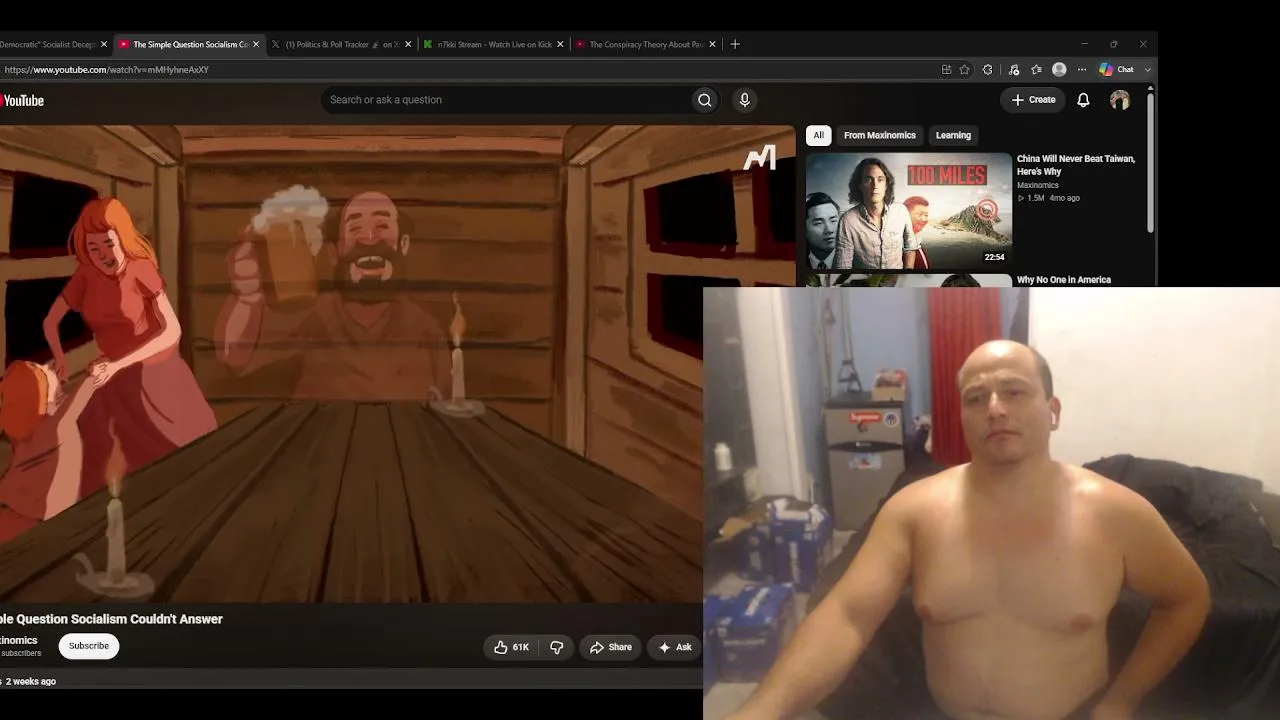Minimize the browser window

[1084, 44]
